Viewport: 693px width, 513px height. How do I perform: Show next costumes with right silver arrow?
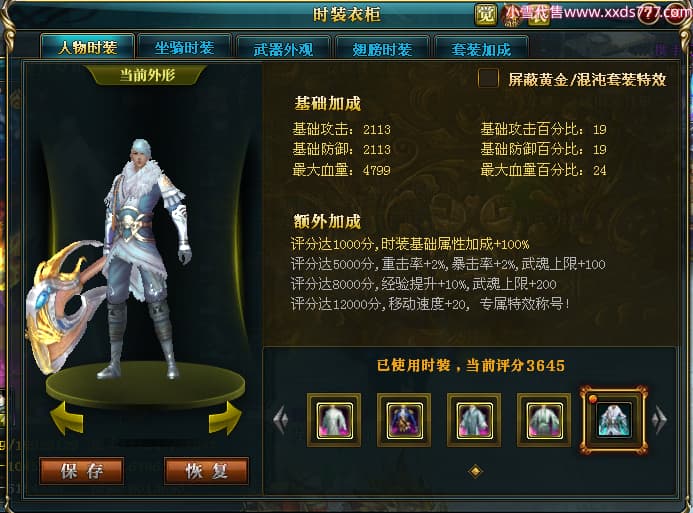(659, 418)
